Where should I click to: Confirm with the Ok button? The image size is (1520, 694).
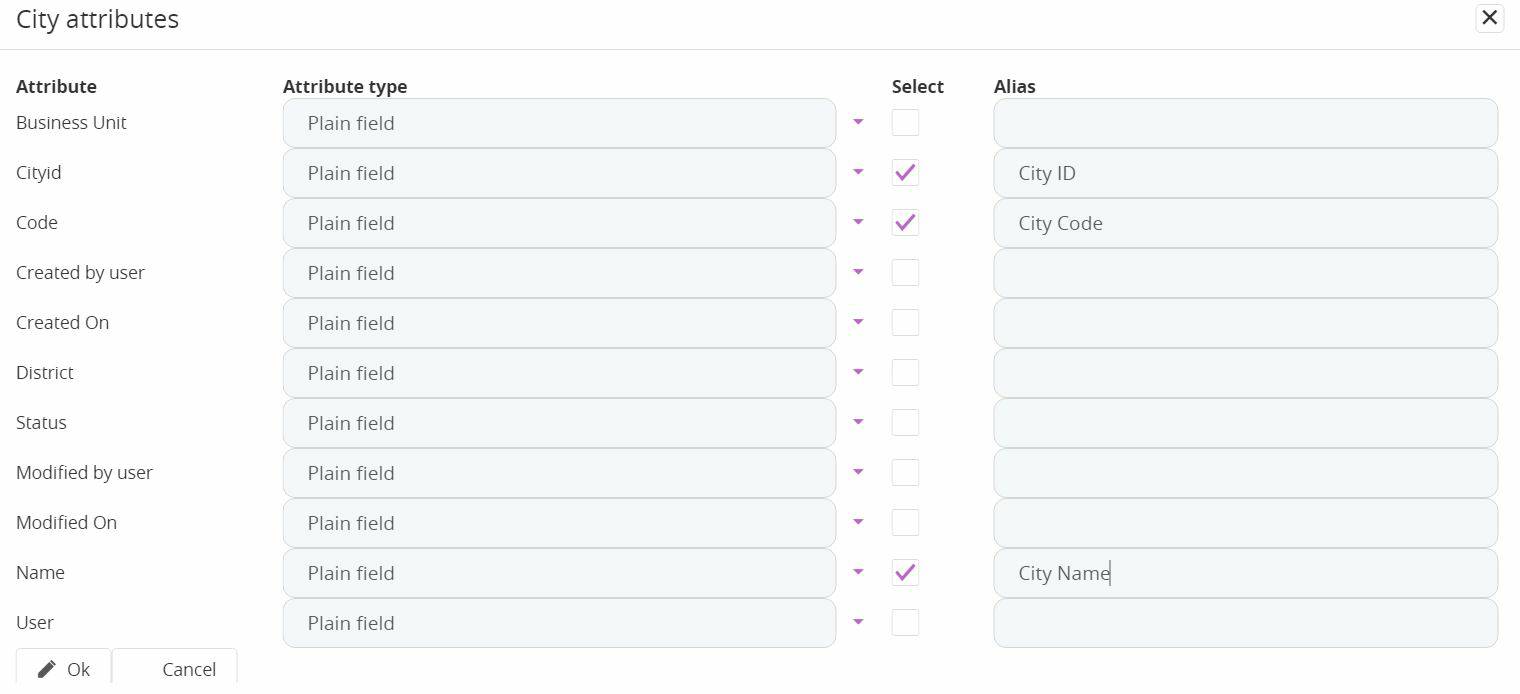click(64, 669)
